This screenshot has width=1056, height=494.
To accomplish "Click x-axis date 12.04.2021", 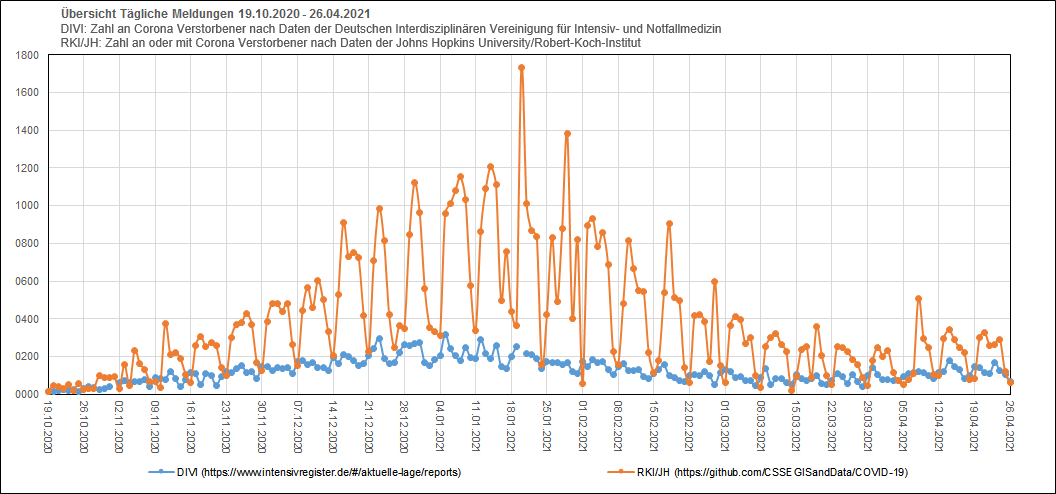I will [x=940, y=427].
